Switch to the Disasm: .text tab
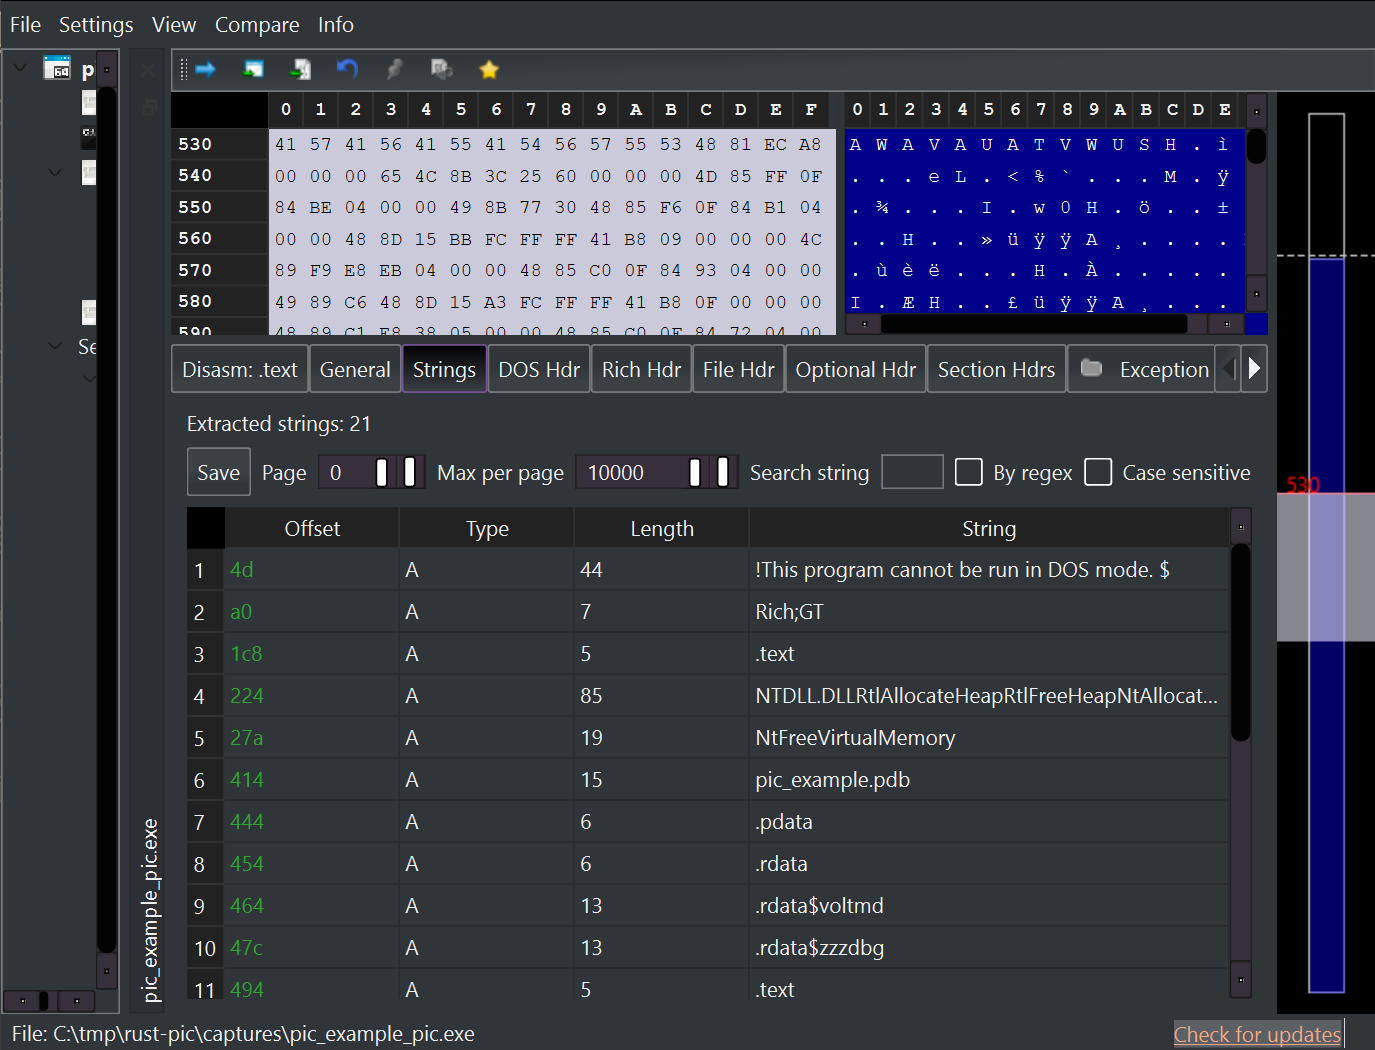Image resolution: width=1375 pixels, height=1050 pixels. [x=240, y=369]
